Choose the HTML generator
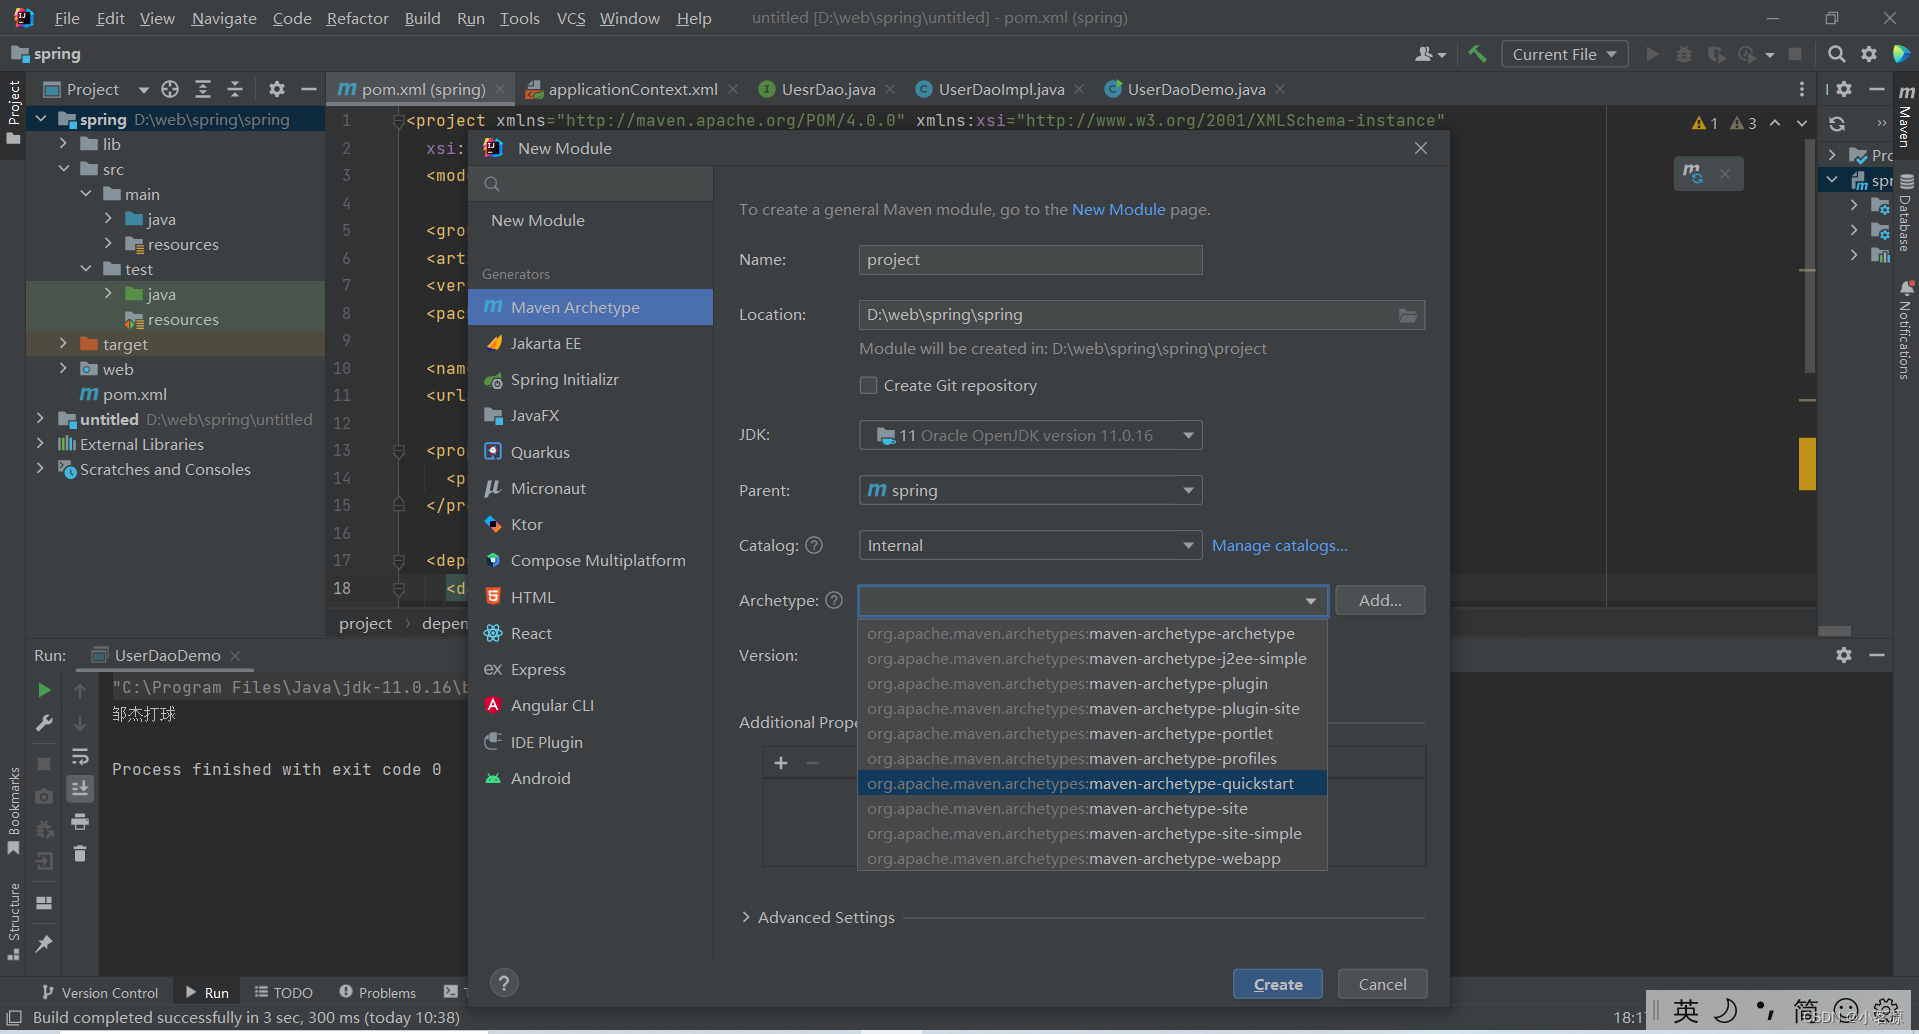1919x1034 pixels. click(x=590, y=597)
